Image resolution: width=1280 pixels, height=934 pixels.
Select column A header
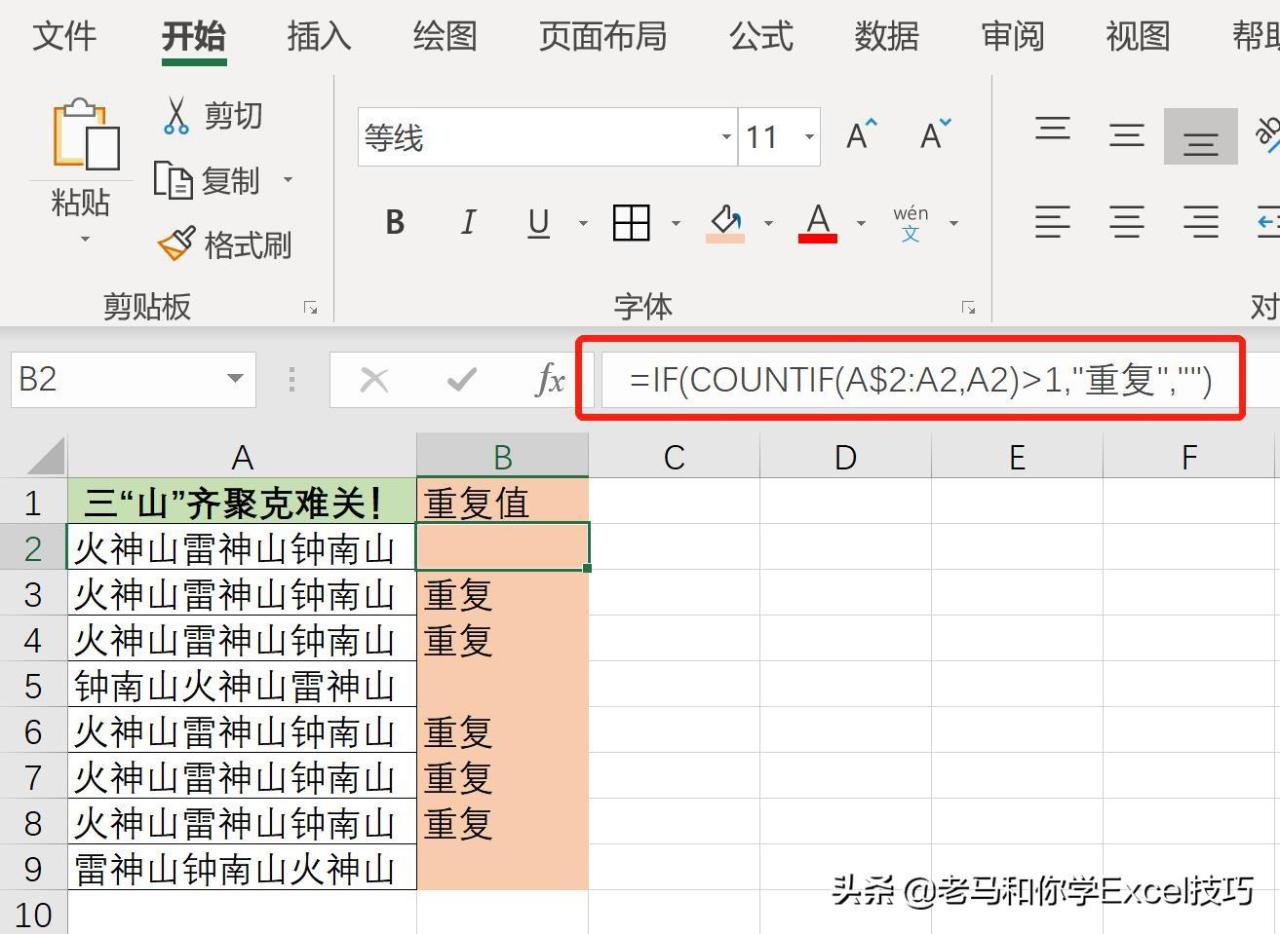coord(242,457)
